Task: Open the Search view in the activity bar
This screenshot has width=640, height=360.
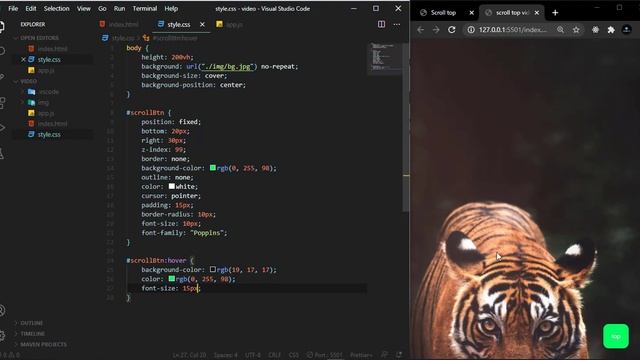Action: coord(2,51)
